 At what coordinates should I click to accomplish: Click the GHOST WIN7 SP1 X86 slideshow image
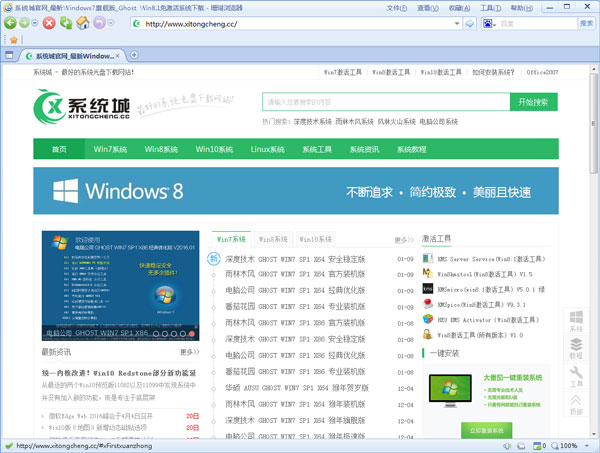121,285
